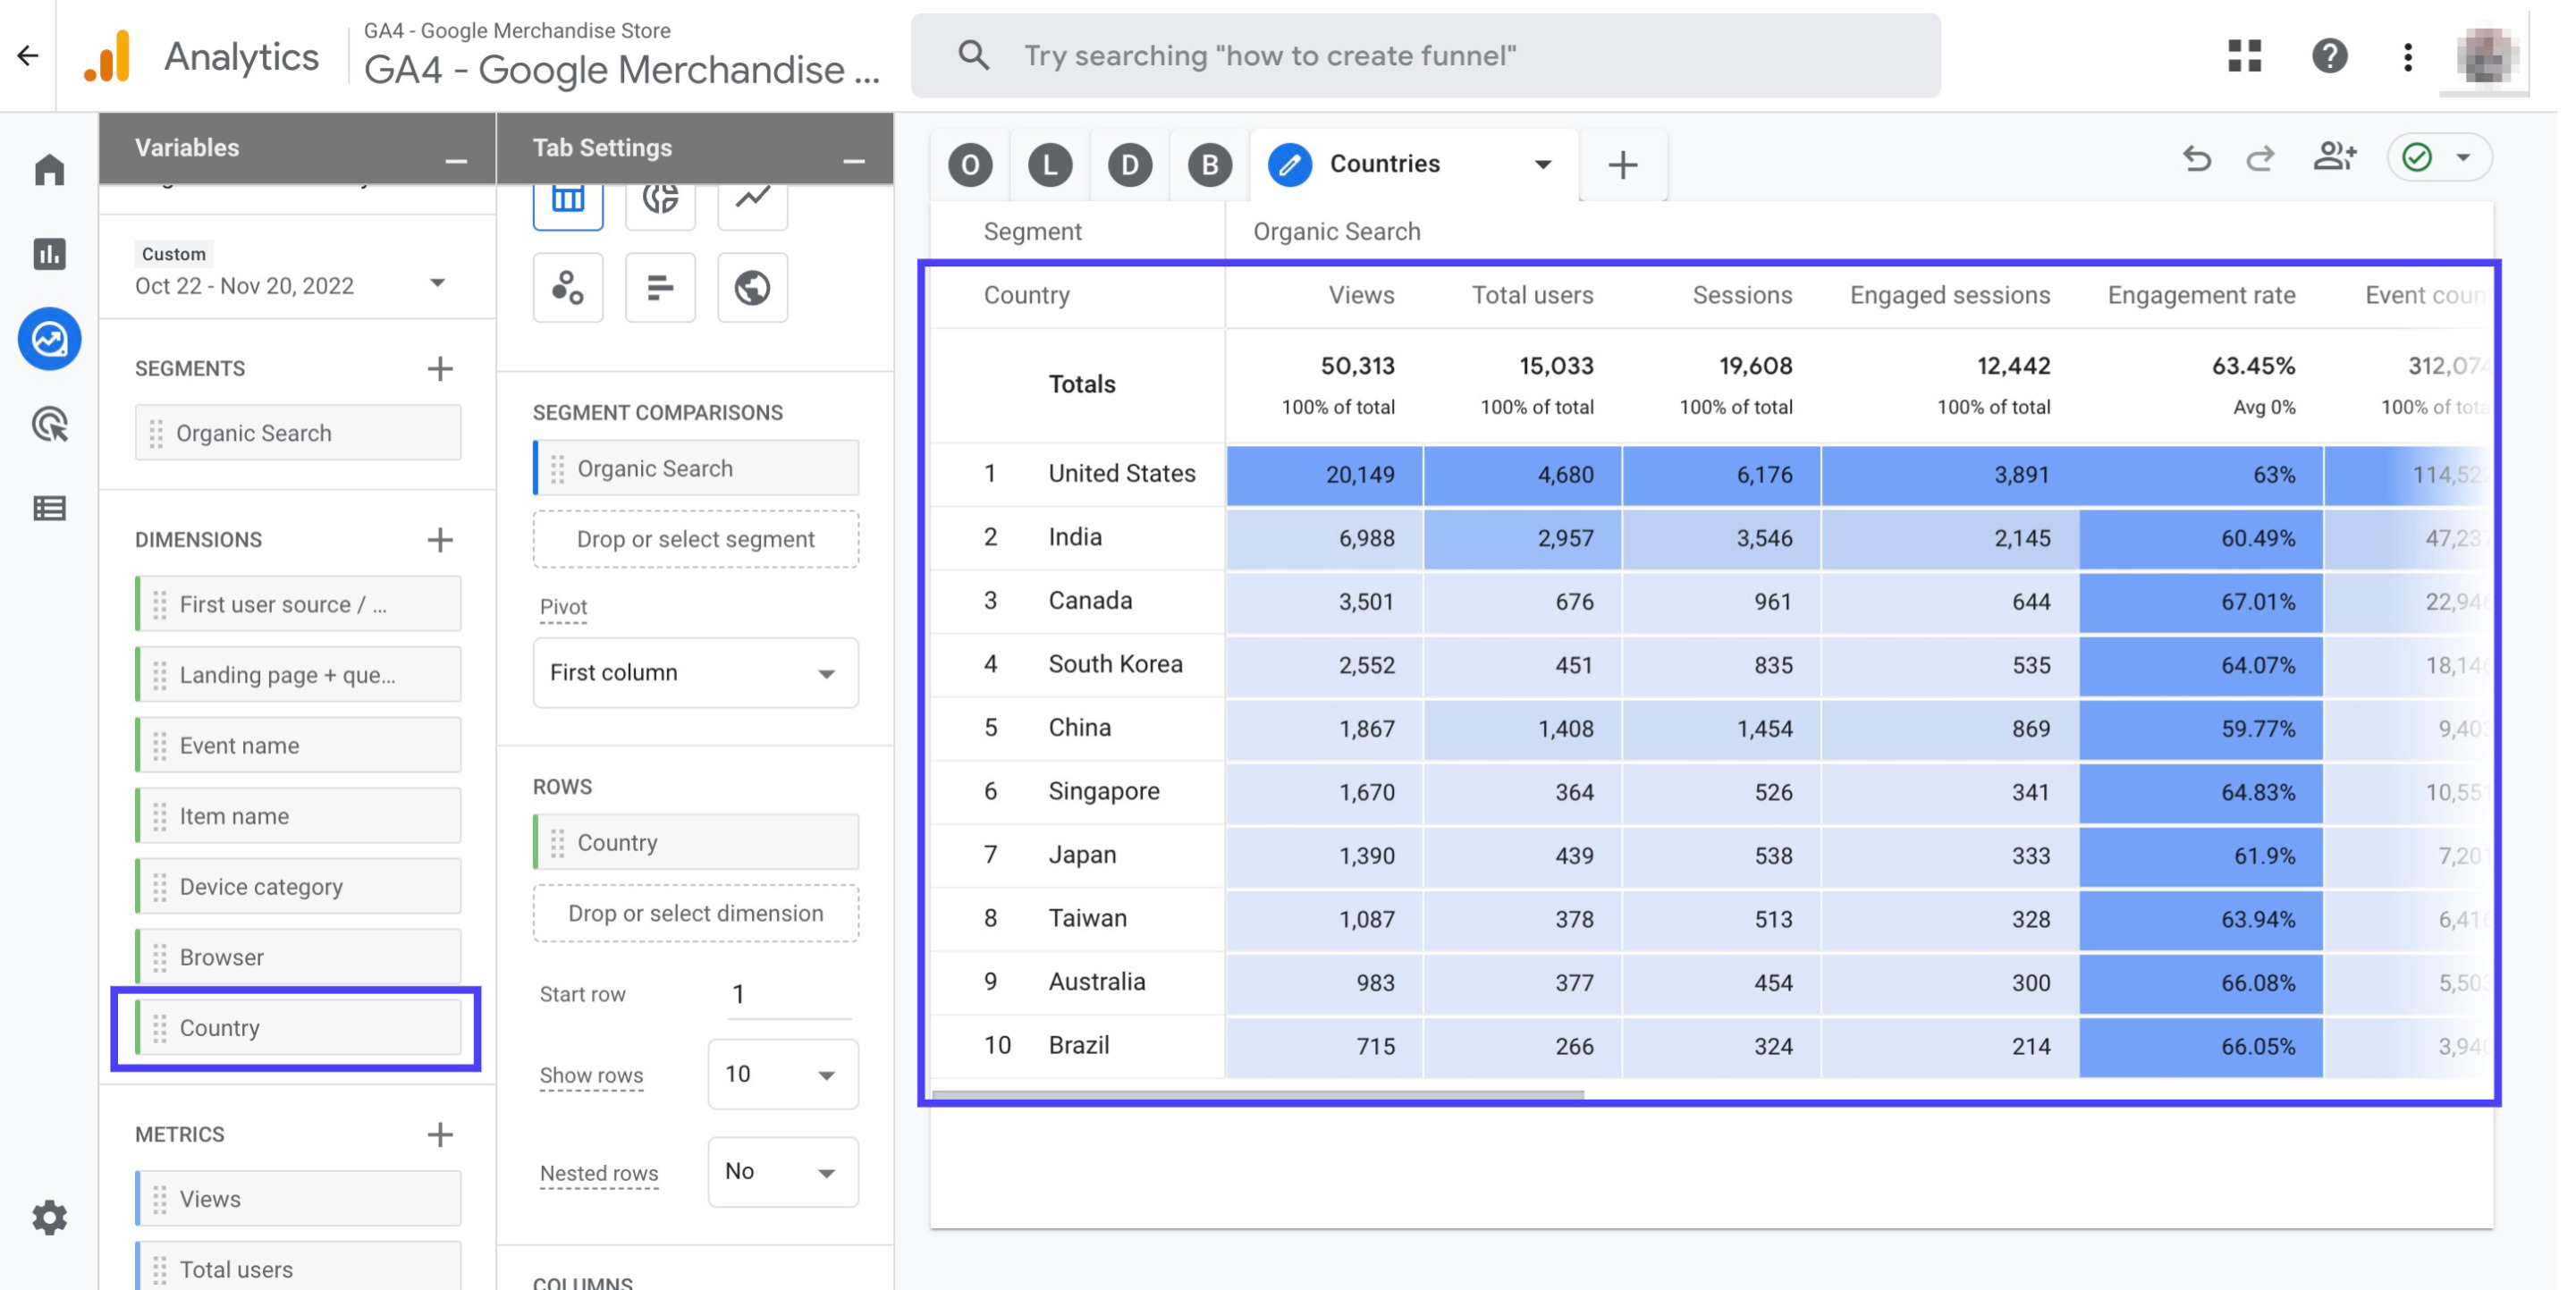The image size is (2576, 1290).
Task: Undo the last change
Action: 2196,158
